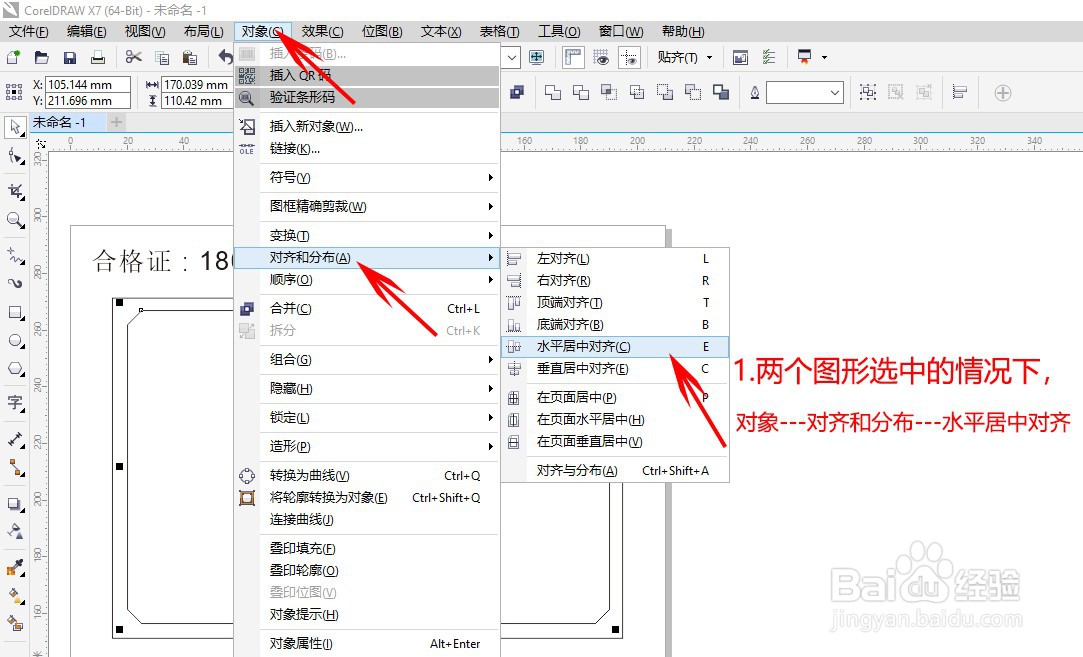The image size is (1083, 657).
Task: Select the Artistic Media tool
Action: [15, 283]
